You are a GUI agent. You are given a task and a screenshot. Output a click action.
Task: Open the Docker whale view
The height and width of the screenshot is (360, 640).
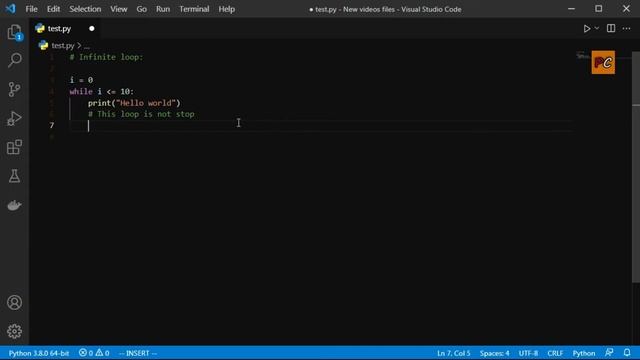click(14, 205)
